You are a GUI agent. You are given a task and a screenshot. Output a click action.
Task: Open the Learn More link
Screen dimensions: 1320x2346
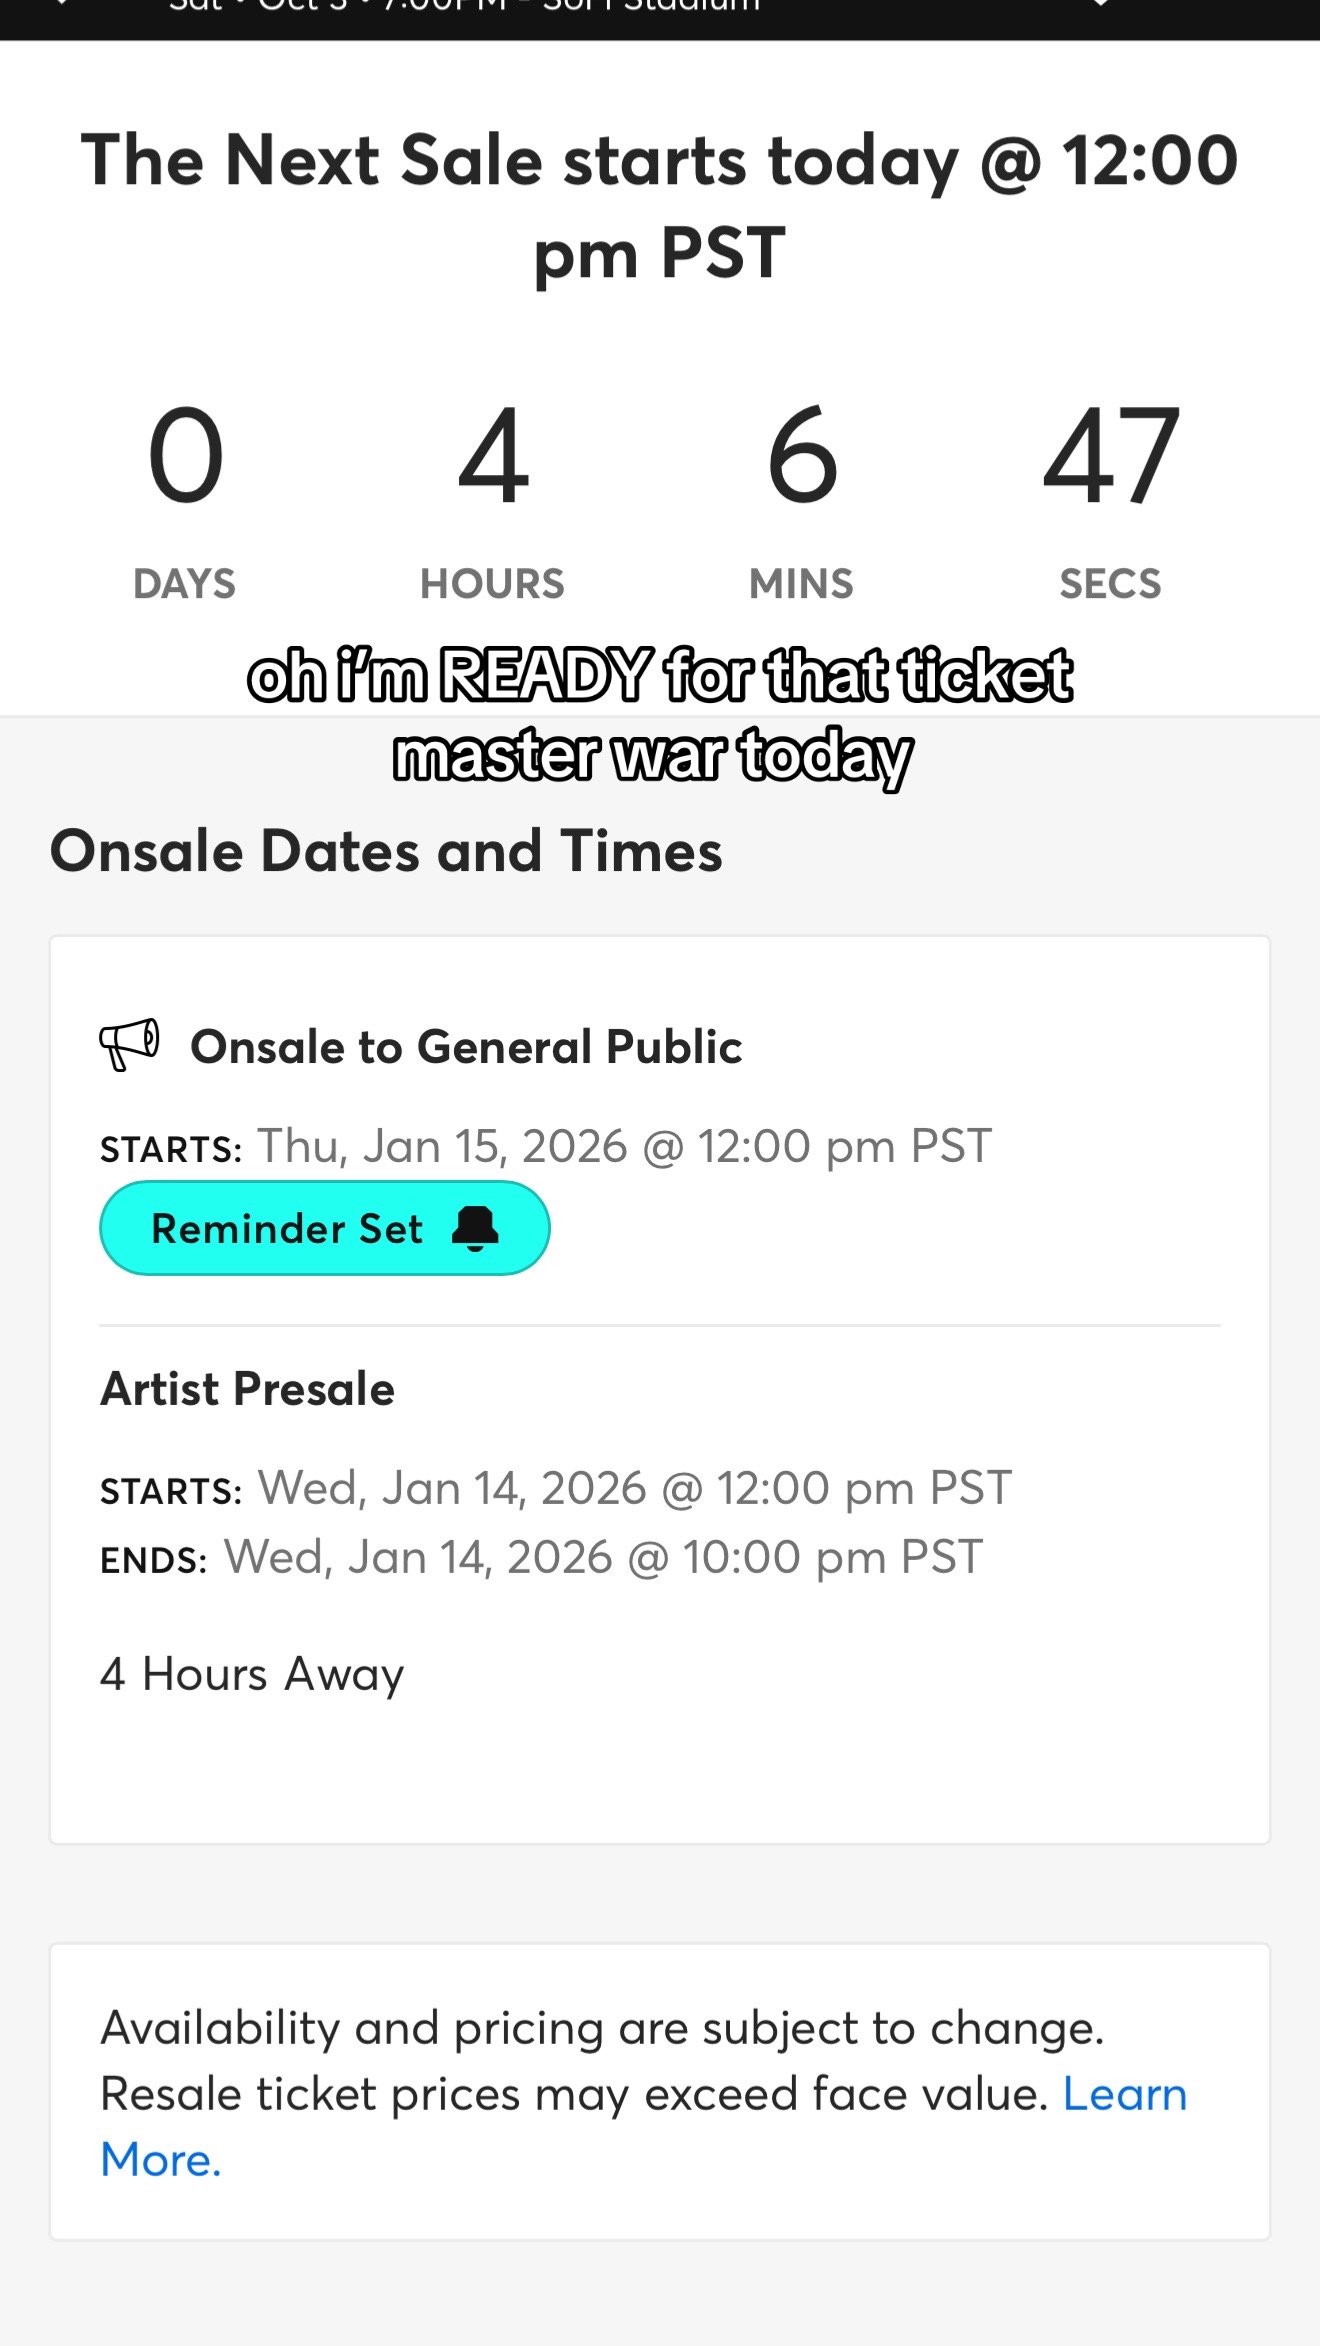[644, 2127]
